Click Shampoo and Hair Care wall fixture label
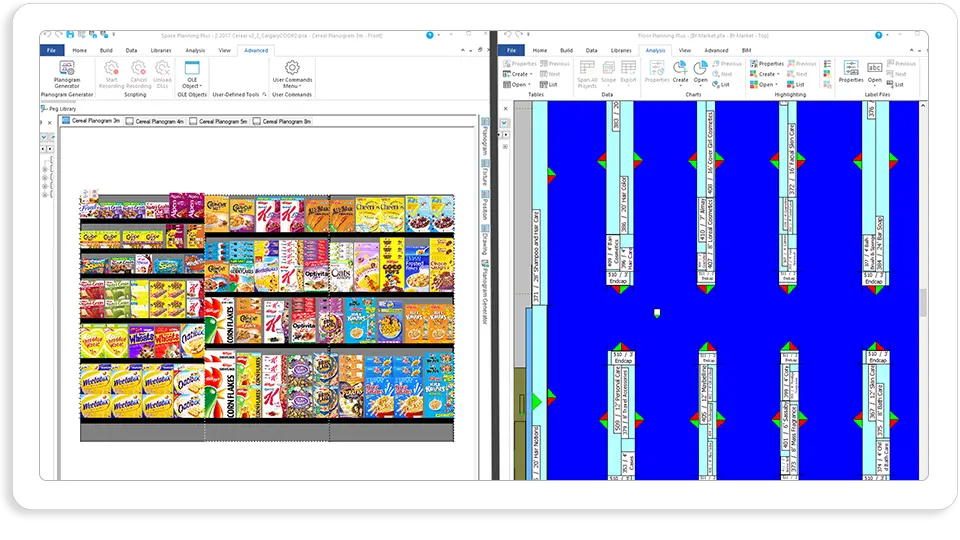The height and width of the screenshot is (540, 960). point(536,257)
